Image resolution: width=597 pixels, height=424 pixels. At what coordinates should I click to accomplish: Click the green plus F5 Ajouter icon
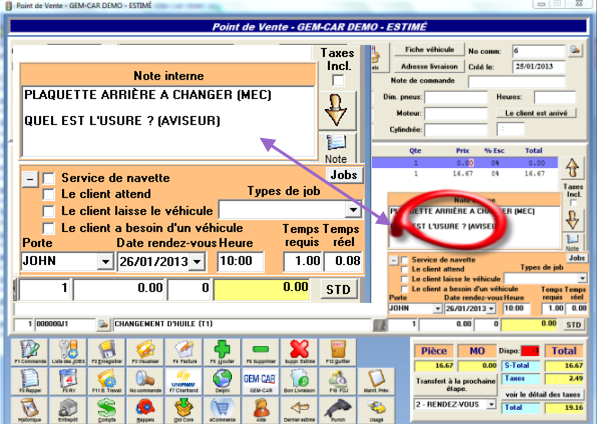[222, 352]
